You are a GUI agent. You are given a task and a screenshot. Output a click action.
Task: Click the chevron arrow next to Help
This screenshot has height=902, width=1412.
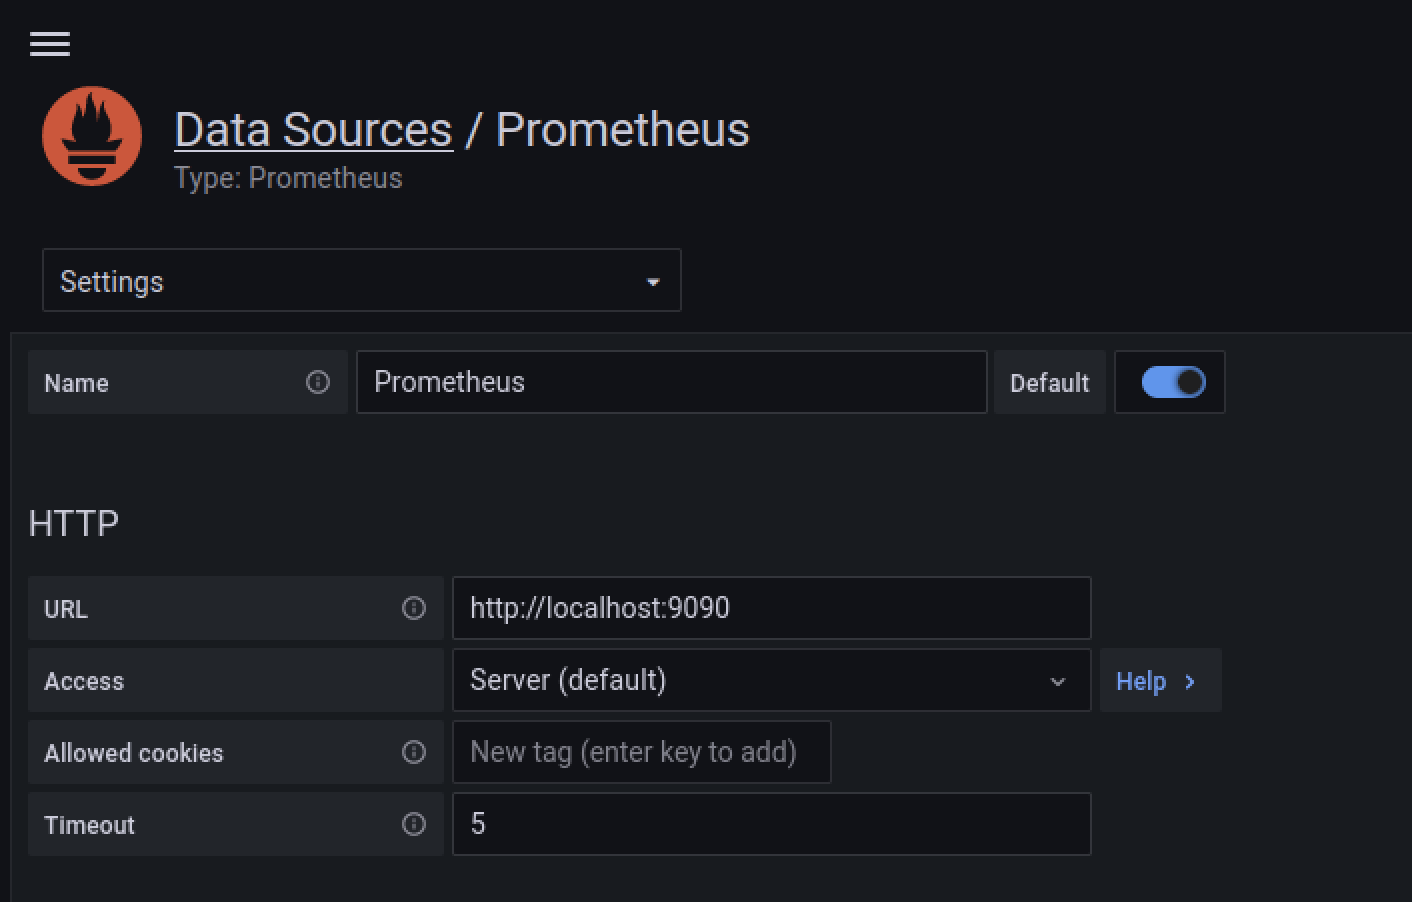point(1190,682)
